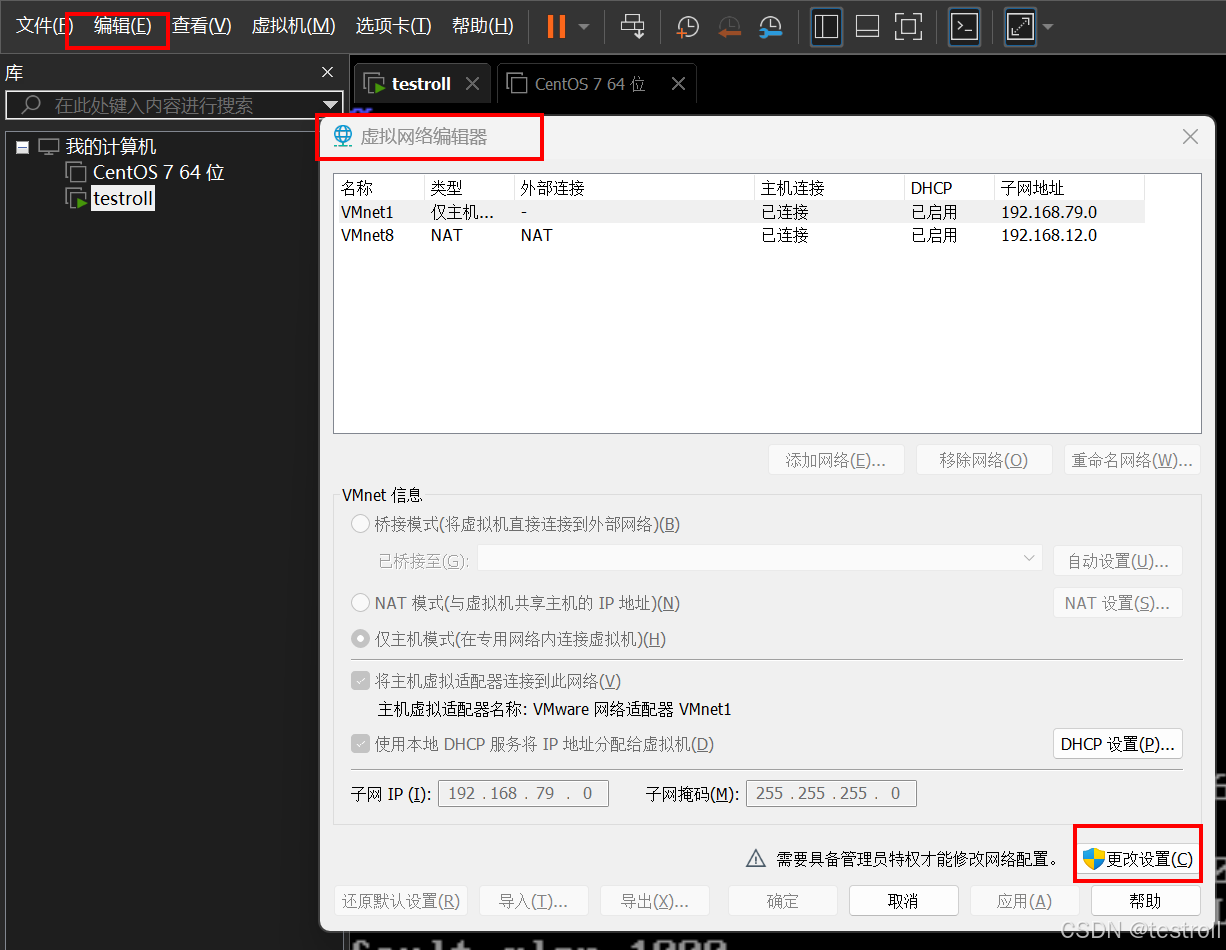
Task: Open the 已桥接至(G) combo box
Action: pyautogui.click(x=760, y=560)
